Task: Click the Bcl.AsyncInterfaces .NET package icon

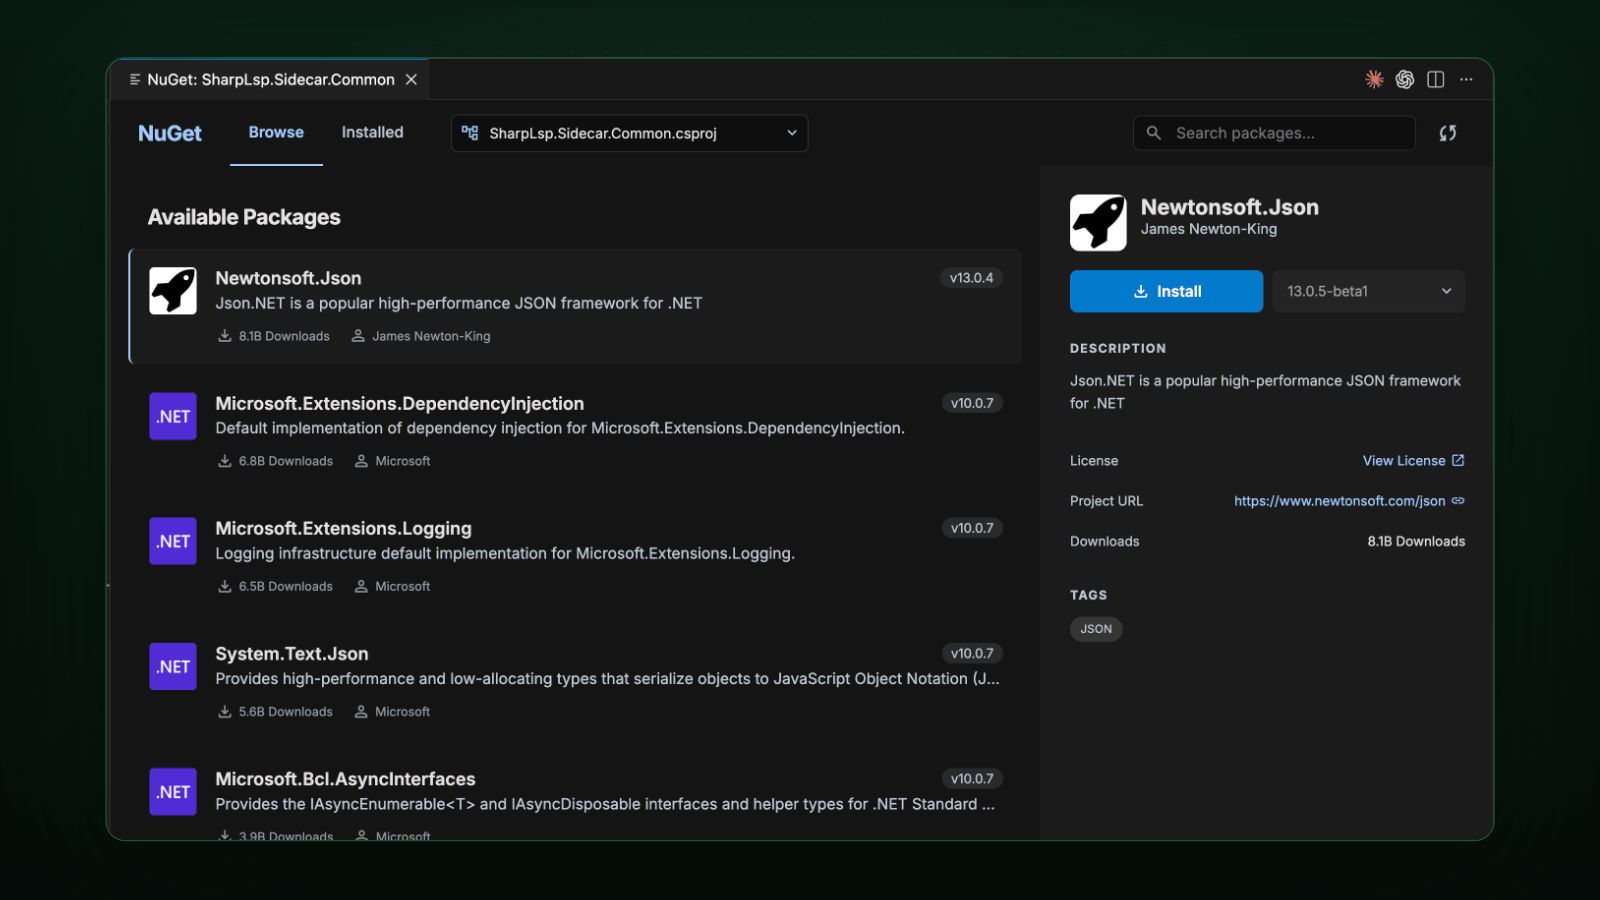Action: point(173,791)
